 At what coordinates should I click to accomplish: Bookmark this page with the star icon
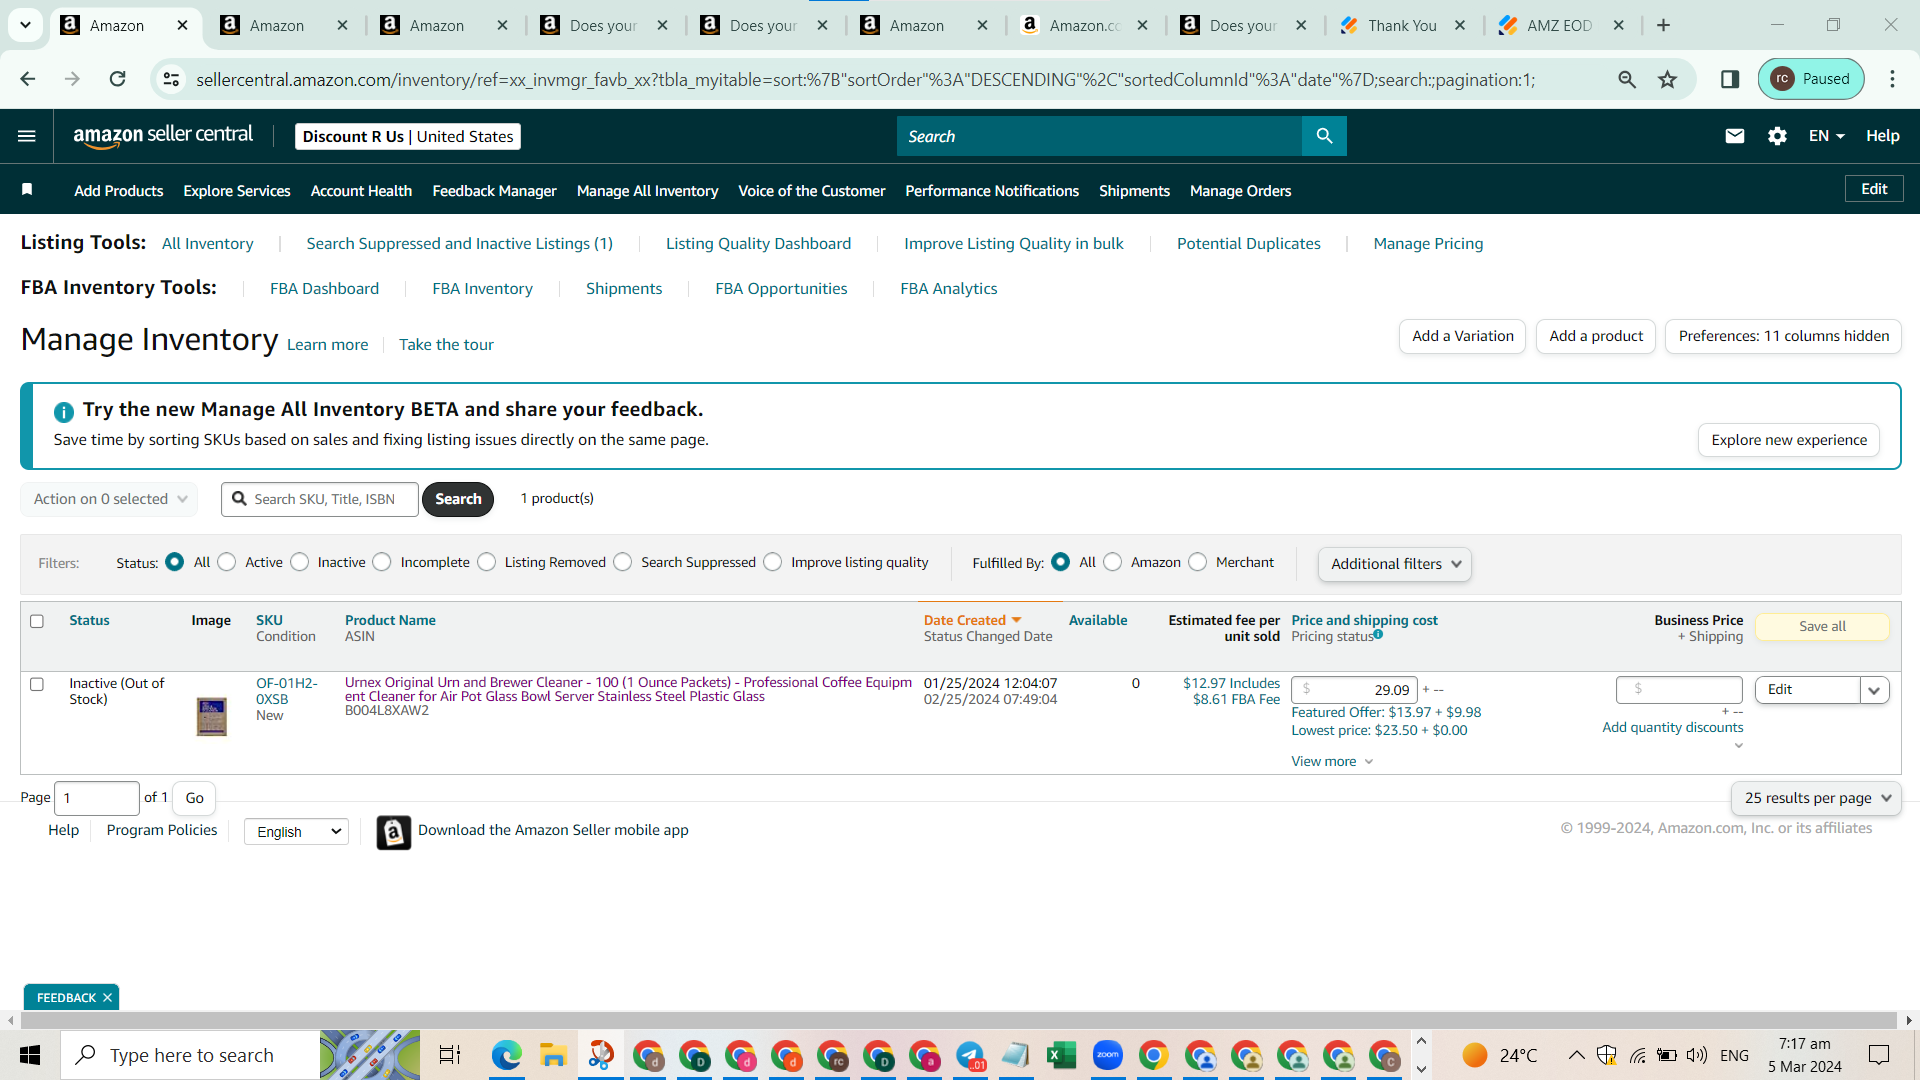[x=1667, y=79]
